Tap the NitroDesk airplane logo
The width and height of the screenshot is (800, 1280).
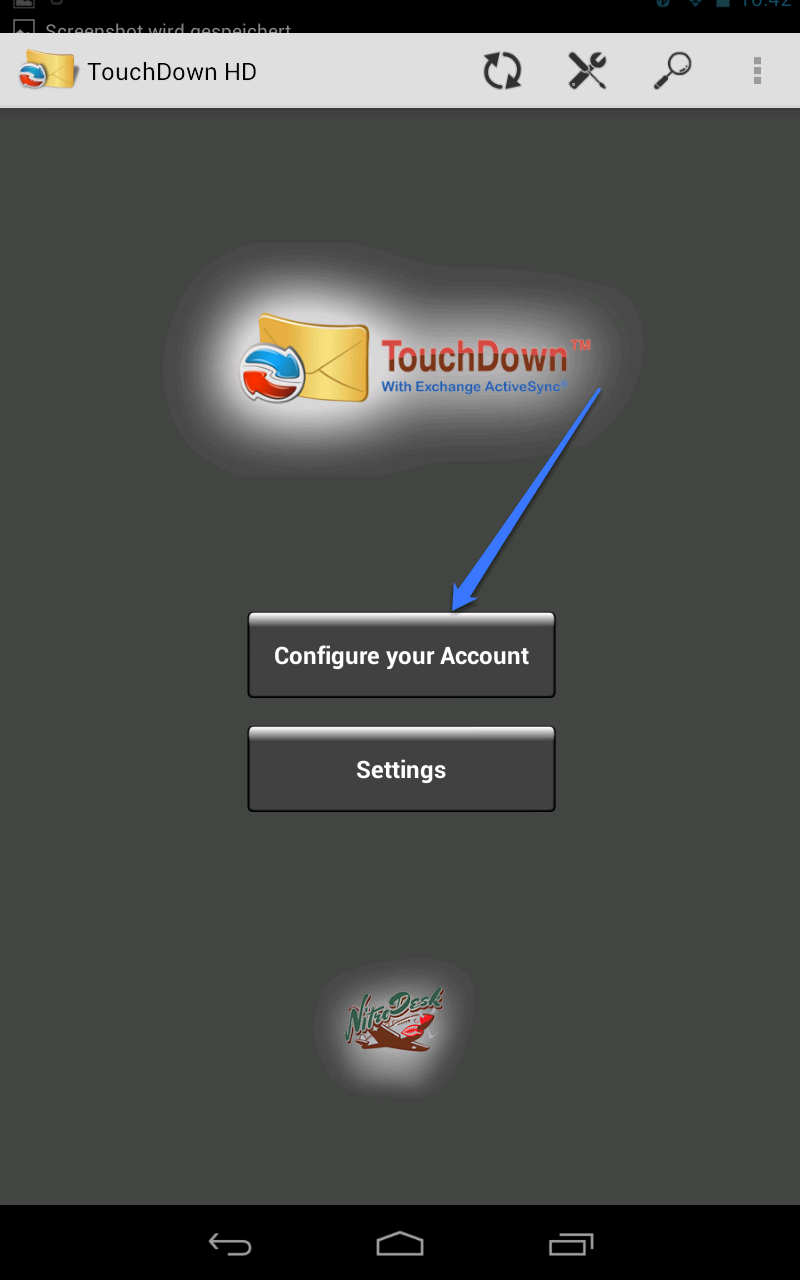(395, 1020)
